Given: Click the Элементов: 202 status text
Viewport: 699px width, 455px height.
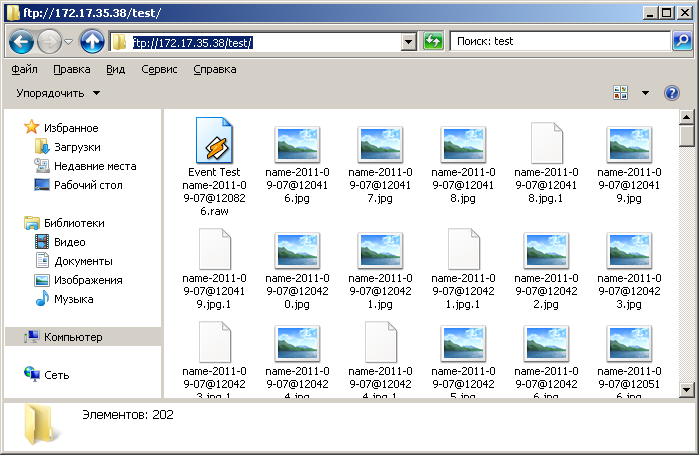Looking at the screenshot, I should tap(128, 415).
